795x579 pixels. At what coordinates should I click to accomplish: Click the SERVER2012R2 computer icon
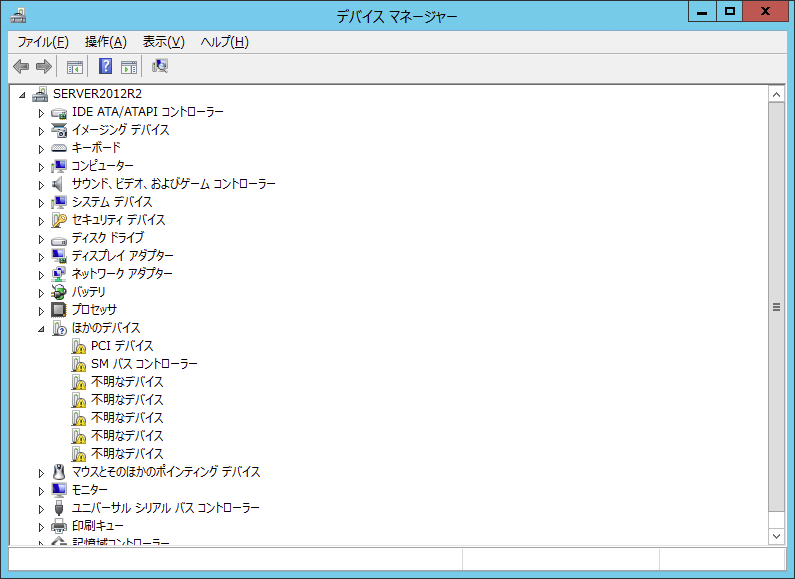pos(40,94)
